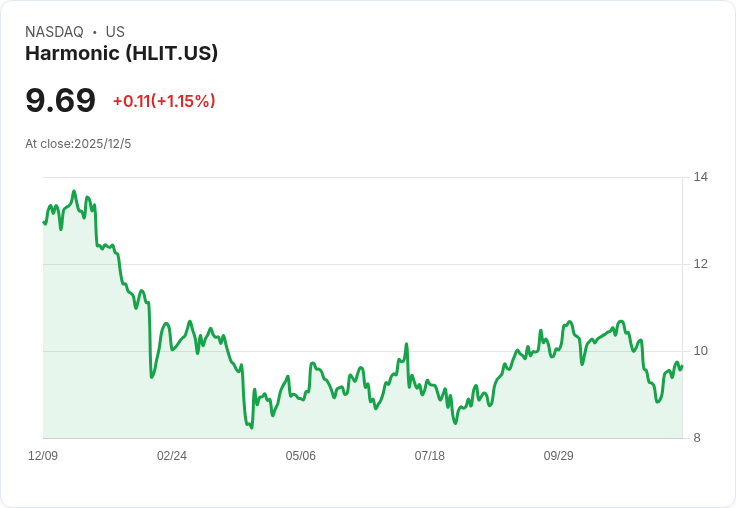
Task: Click the 8 y-axis label
Action: click(697, 438)
